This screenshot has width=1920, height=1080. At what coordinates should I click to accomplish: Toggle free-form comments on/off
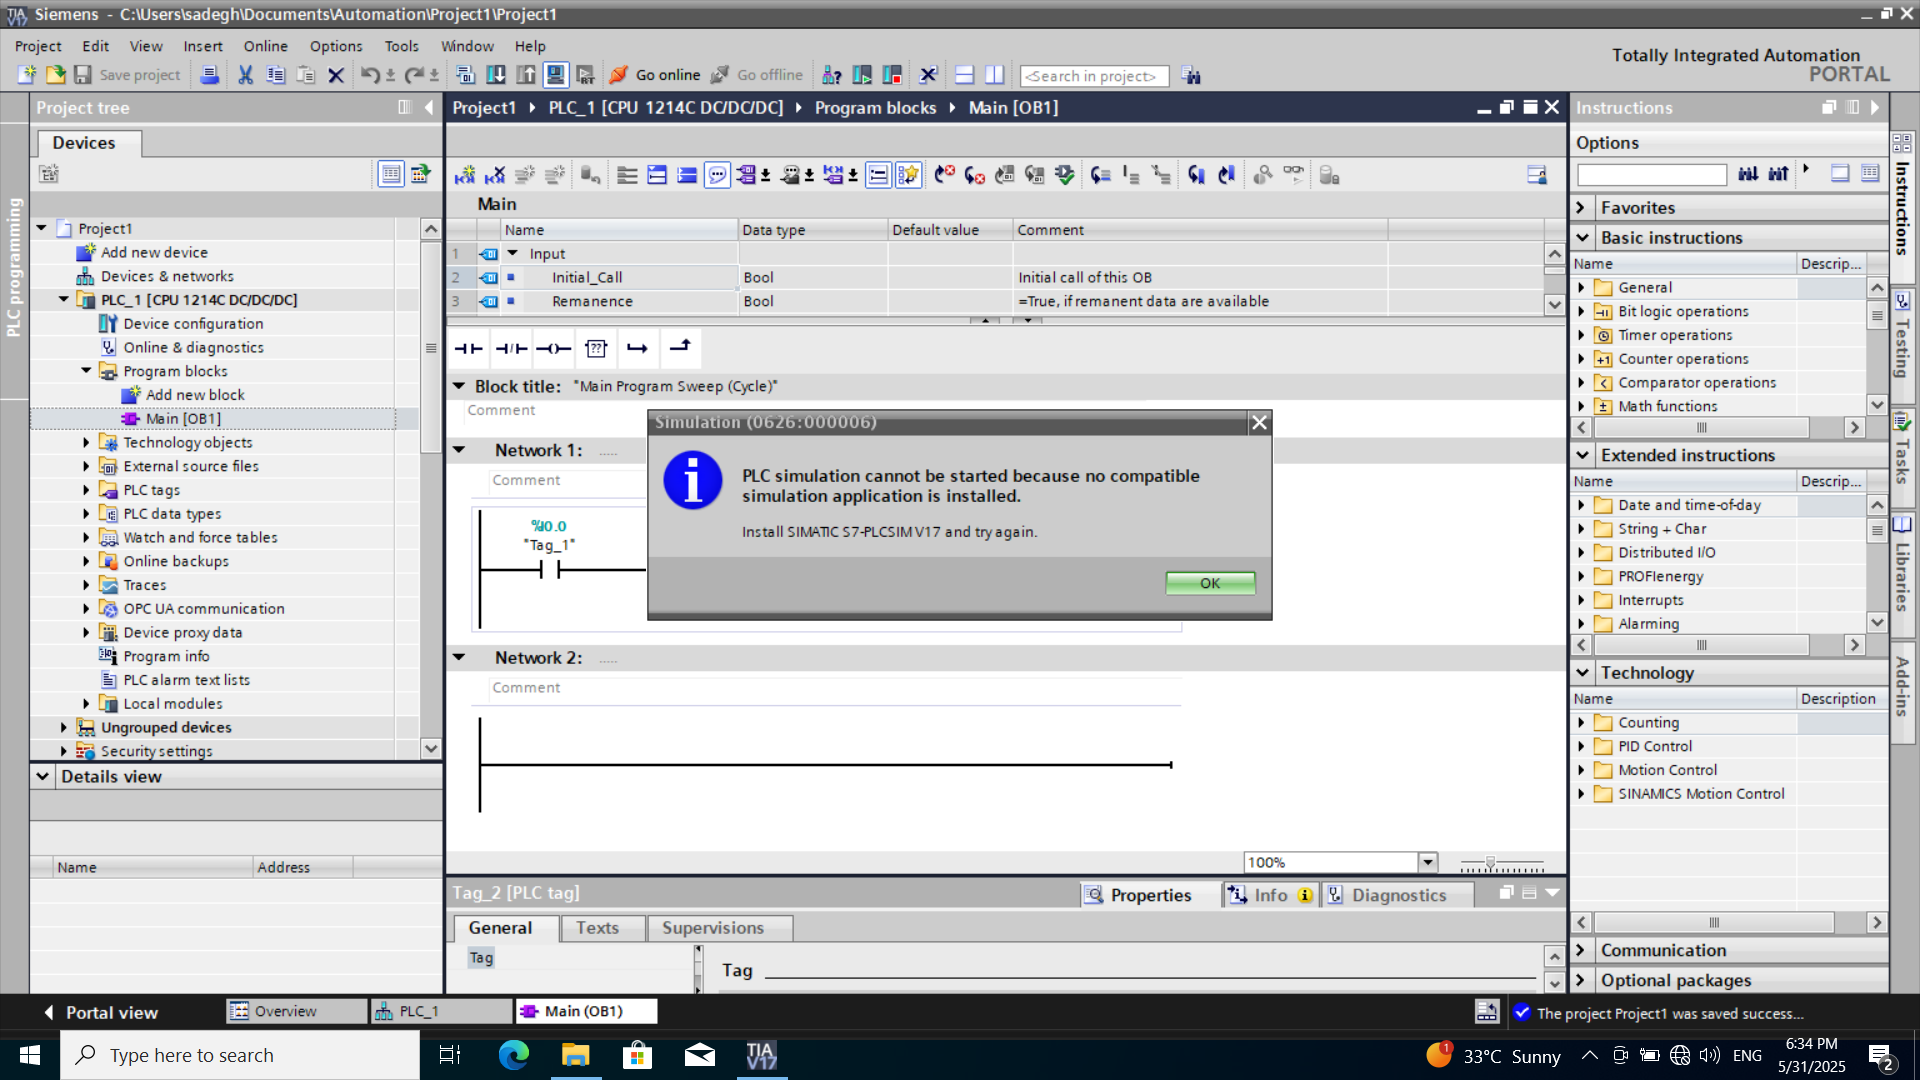[717, 175]
